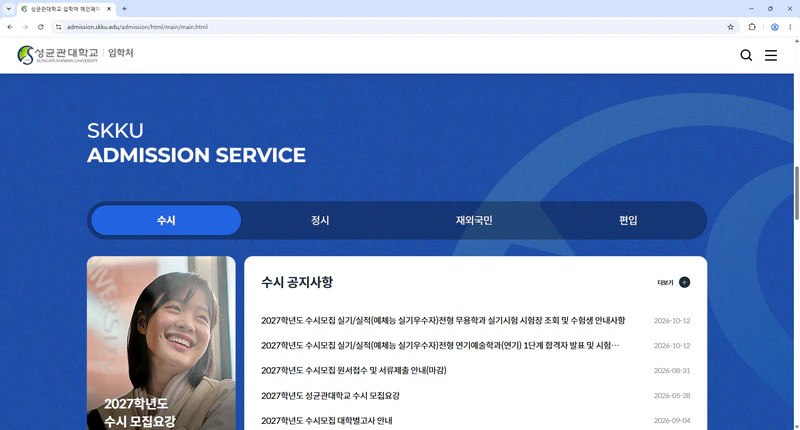
Task: Switch to the 정시 tab
Action: tap(320, 220)
